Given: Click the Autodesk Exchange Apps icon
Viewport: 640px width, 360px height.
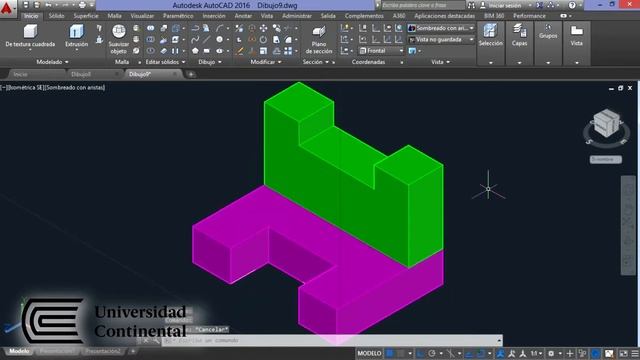Looking at the screenshot, I should pyautogui.click(x=540, y=5).
